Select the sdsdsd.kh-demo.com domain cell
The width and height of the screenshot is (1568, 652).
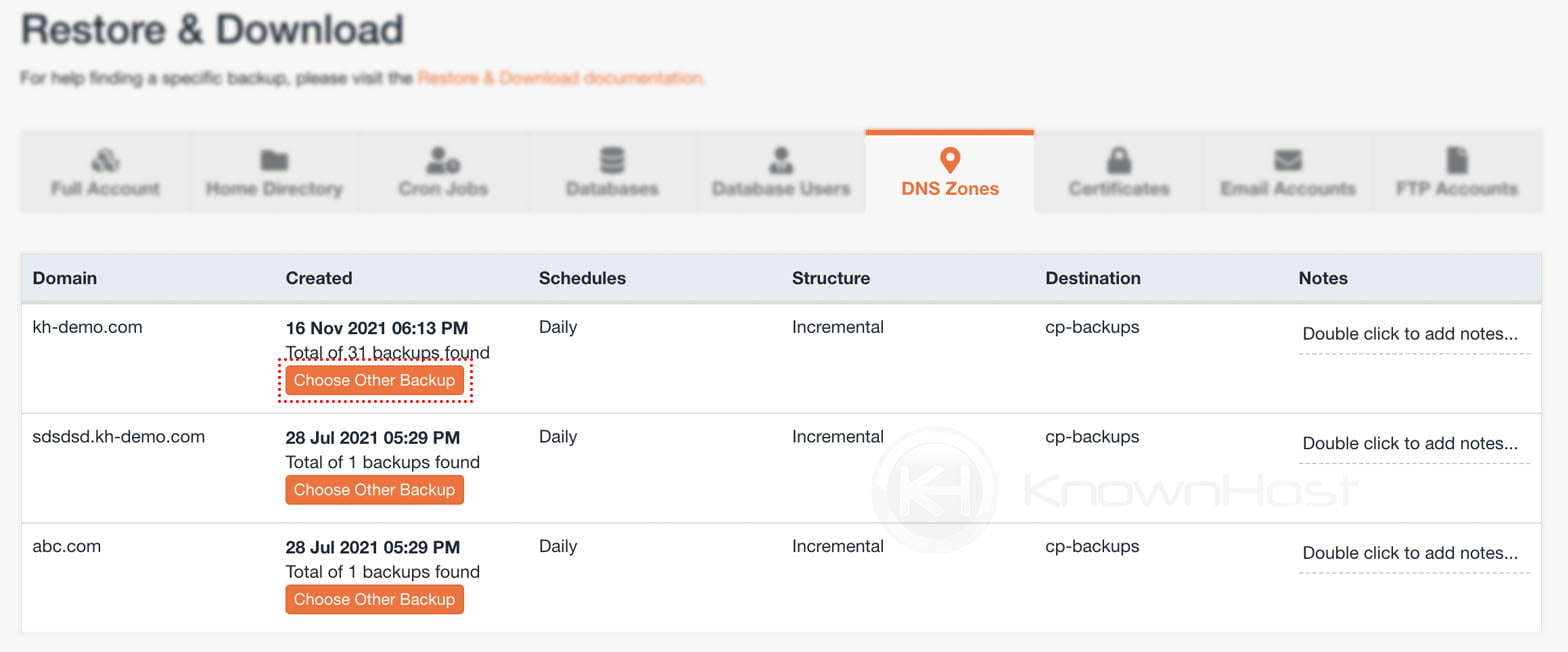(118, 437)
